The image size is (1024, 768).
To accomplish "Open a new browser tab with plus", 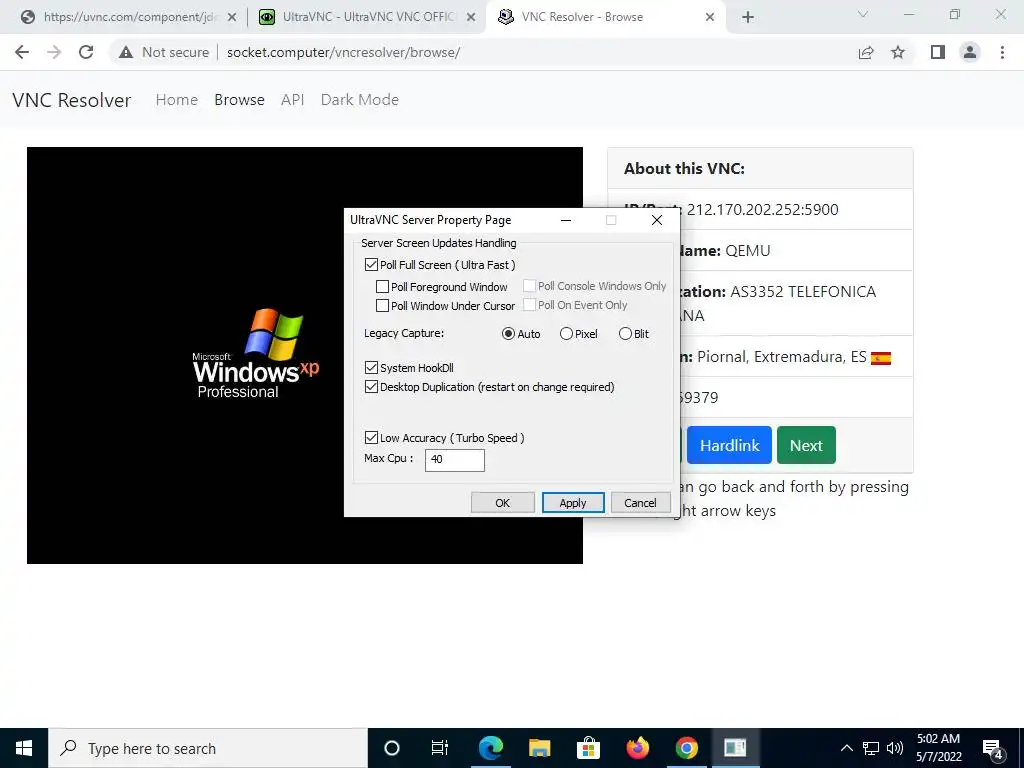I will (x=748, y=17).
